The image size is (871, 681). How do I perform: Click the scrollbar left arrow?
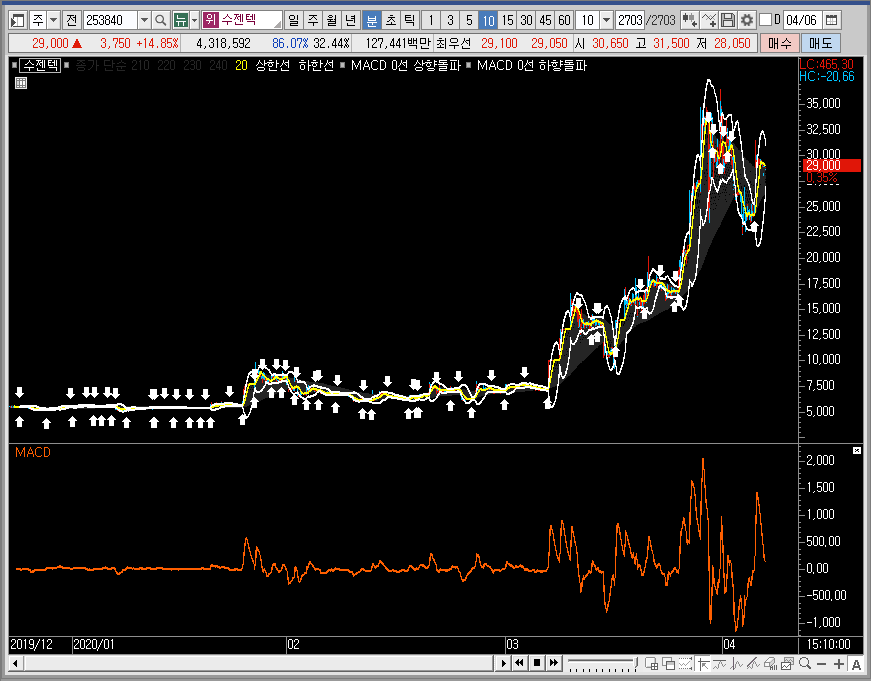16,663
